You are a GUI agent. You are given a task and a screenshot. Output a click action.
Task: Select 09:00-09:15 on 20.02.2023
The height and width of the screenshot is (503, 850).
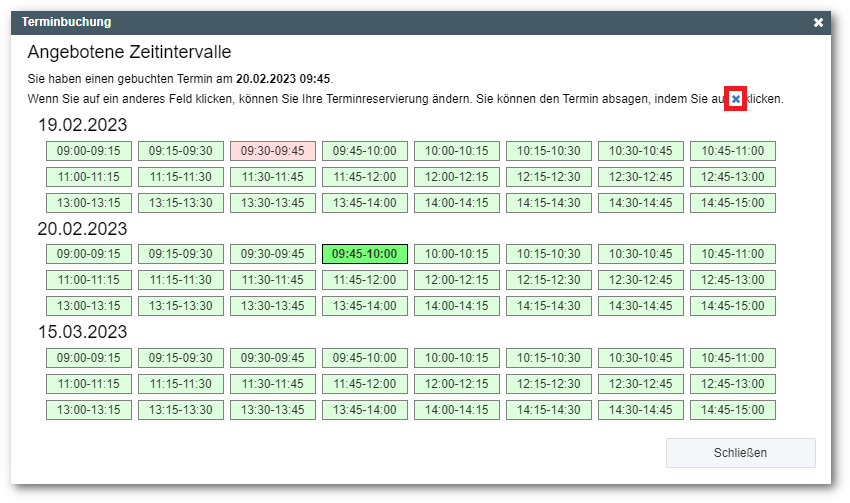(x=89, y=254)
